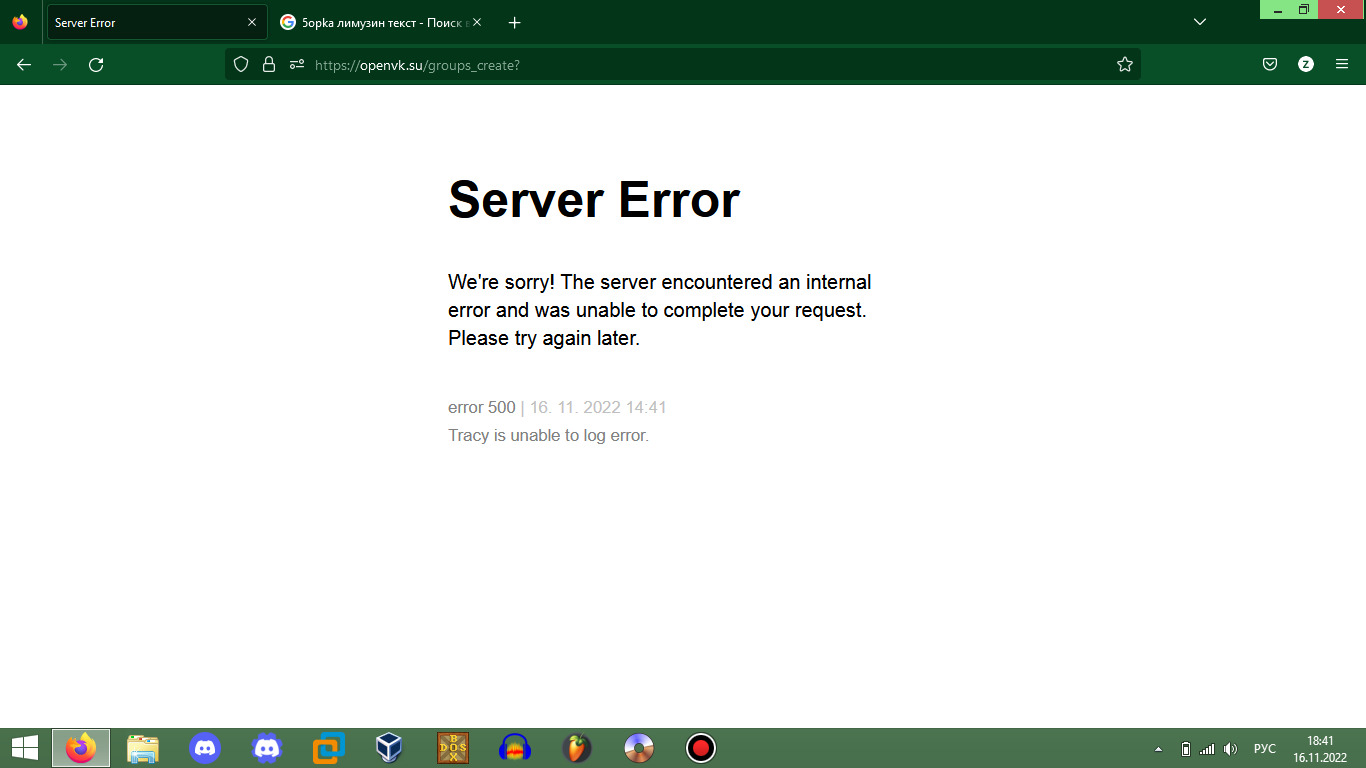
Task: Open DOSBox-X from the taskbar
Action: click(x=453, y=748)
